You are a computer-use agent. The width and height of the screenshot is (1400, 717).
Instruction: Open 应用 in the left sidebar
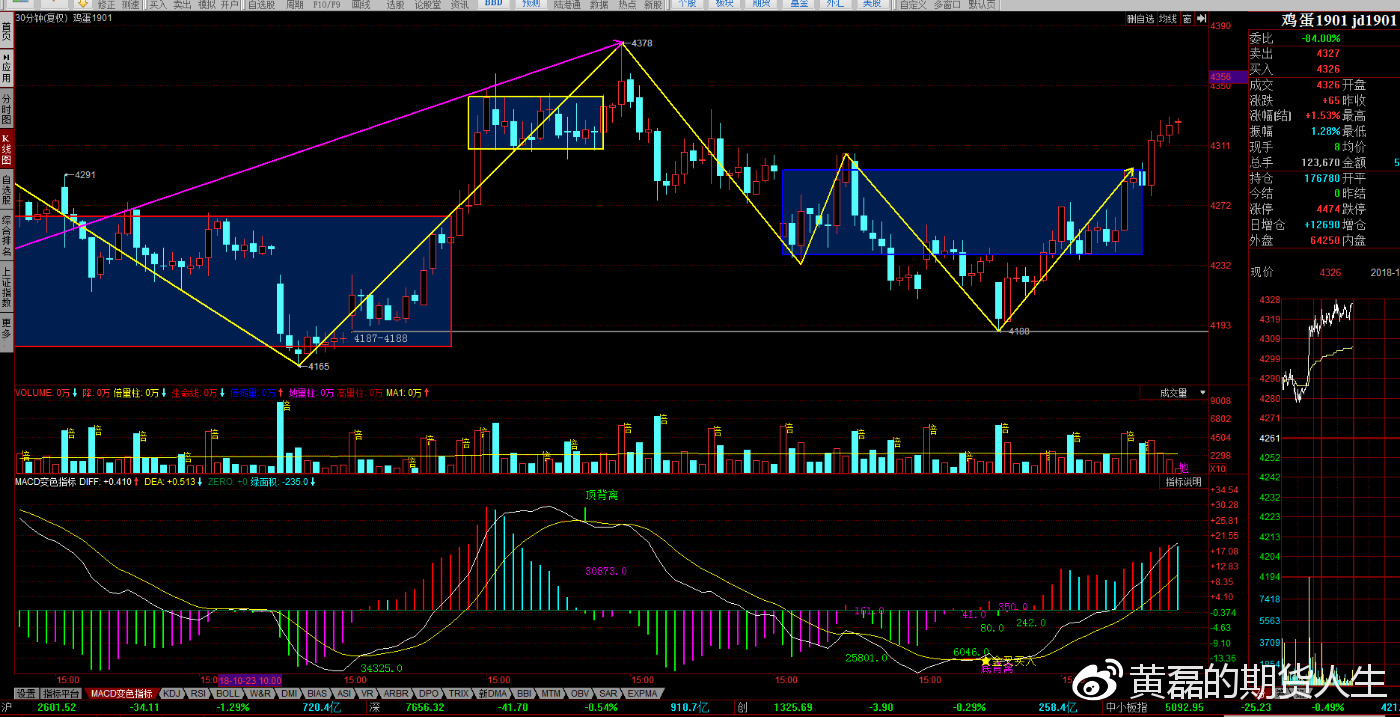click(6, 67)
